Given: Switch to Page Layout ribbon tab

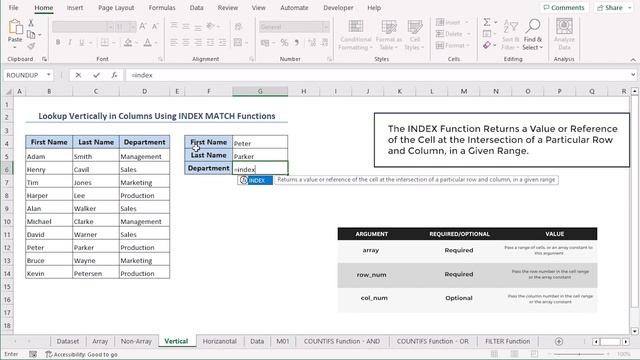Looking at the screenshot, I should (116, 8).
